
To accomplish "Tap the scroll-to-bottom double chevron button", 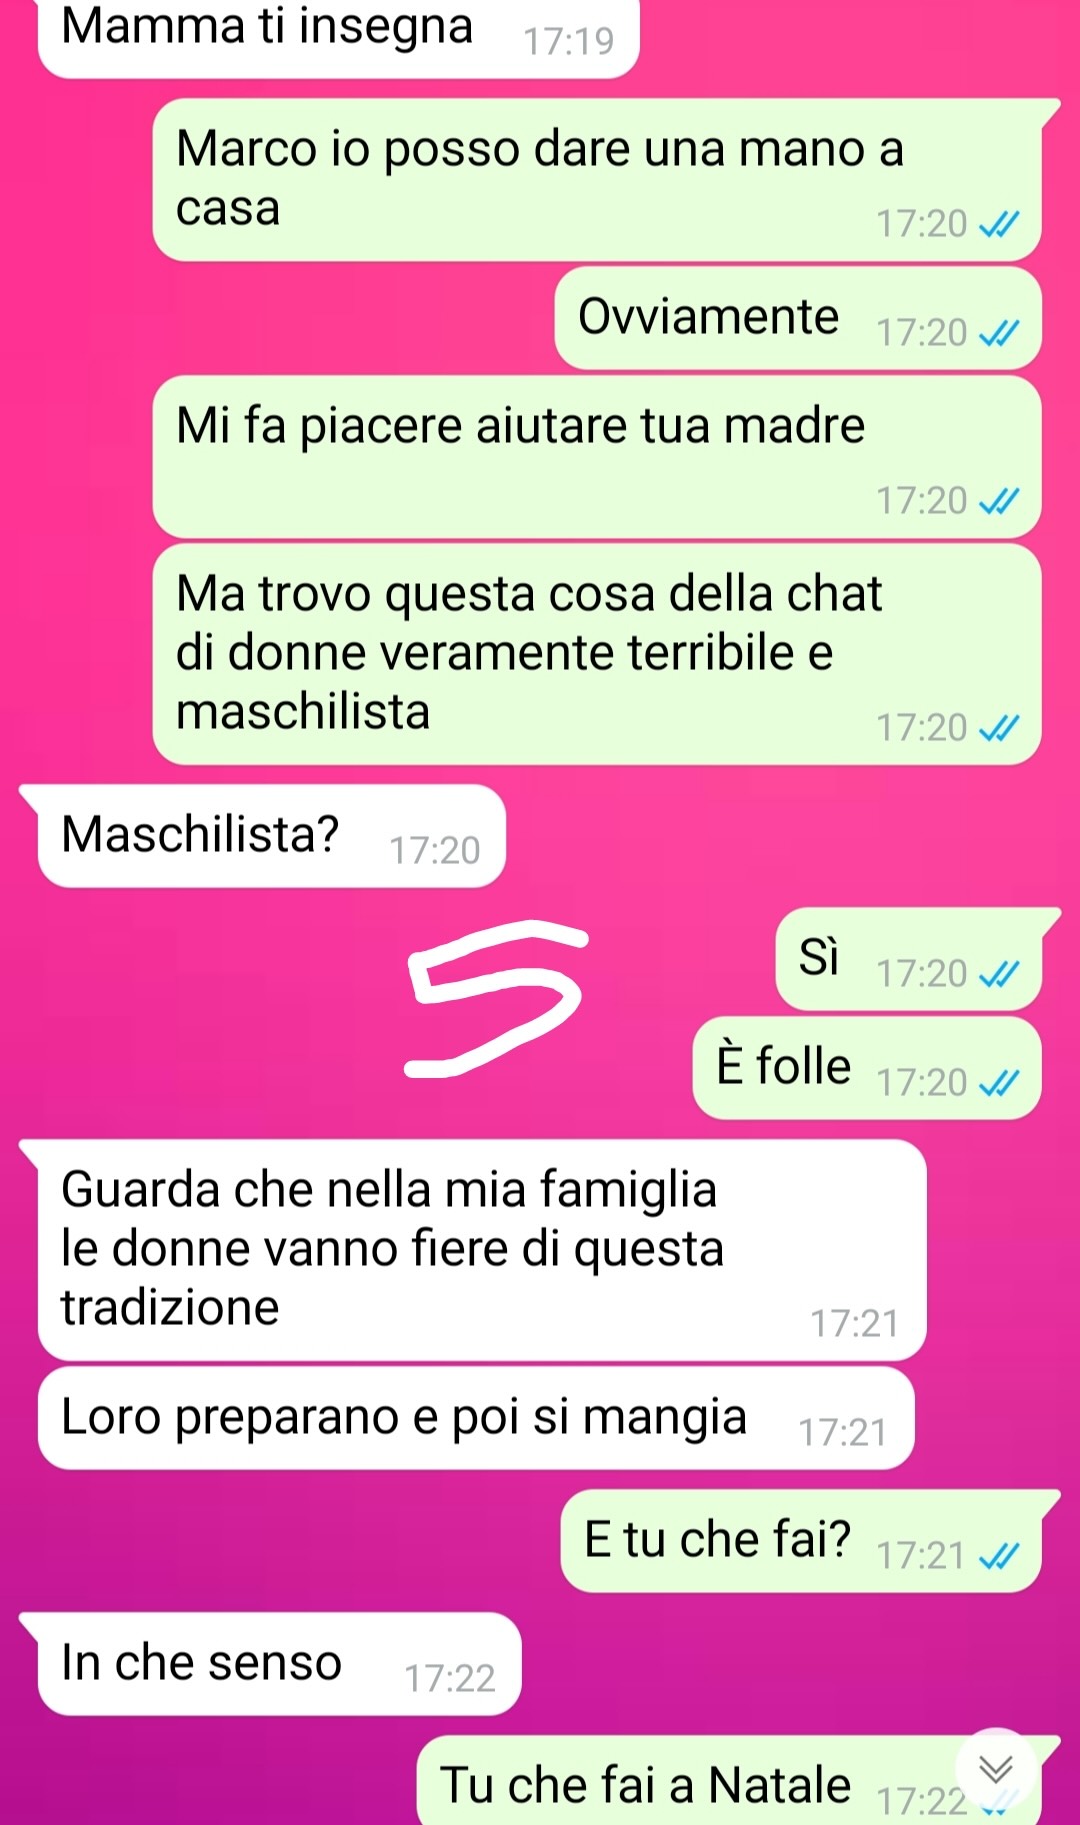I will coord(995,1769).
